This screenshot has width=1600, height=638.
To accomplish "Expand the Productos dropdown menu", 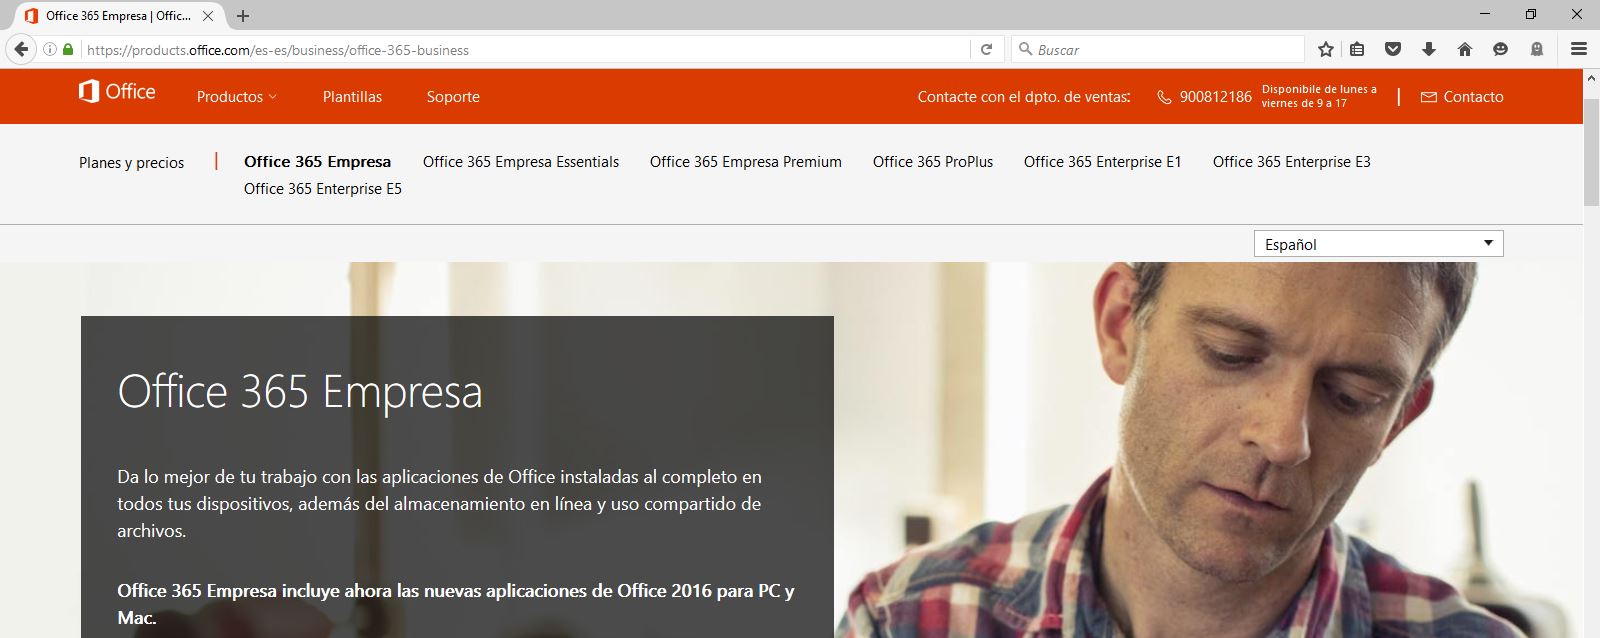I will (237, 97).
